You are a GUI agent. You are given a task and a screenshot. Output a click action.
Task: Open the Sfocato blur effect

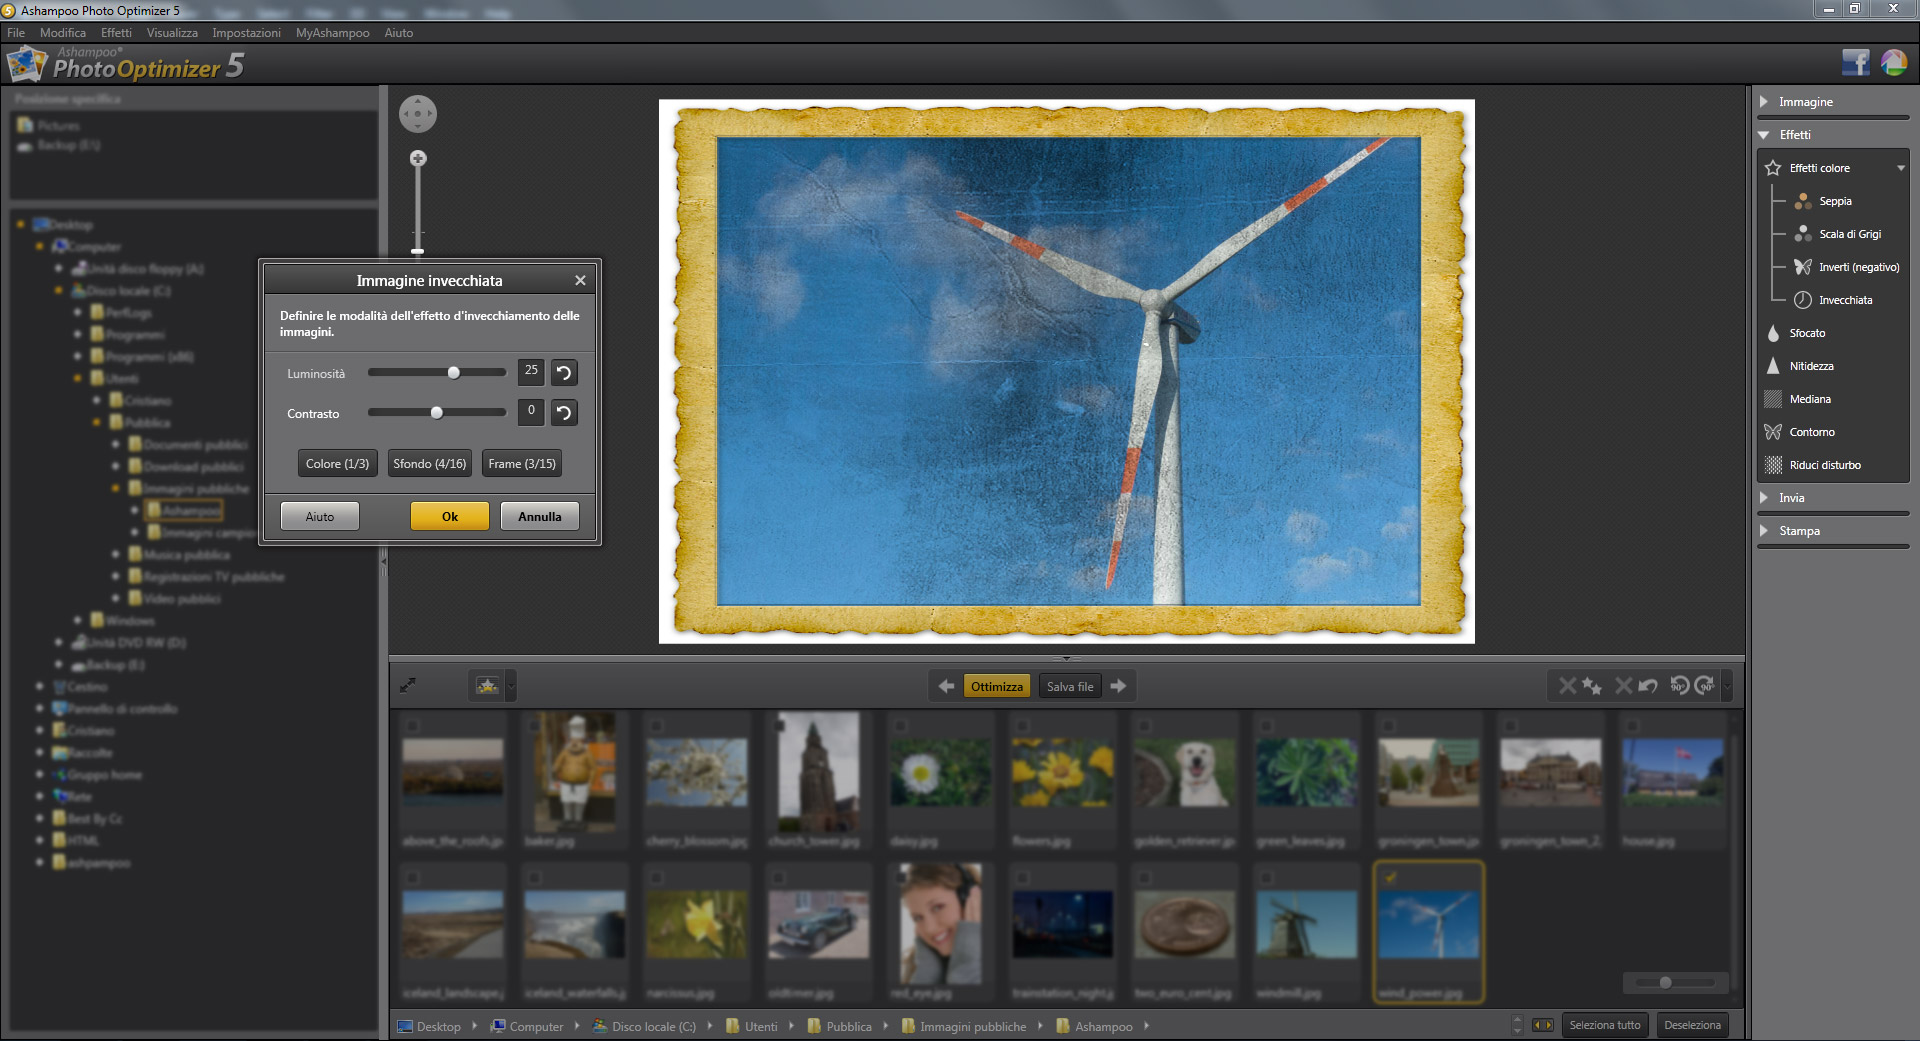click(x=1806, y=333)
